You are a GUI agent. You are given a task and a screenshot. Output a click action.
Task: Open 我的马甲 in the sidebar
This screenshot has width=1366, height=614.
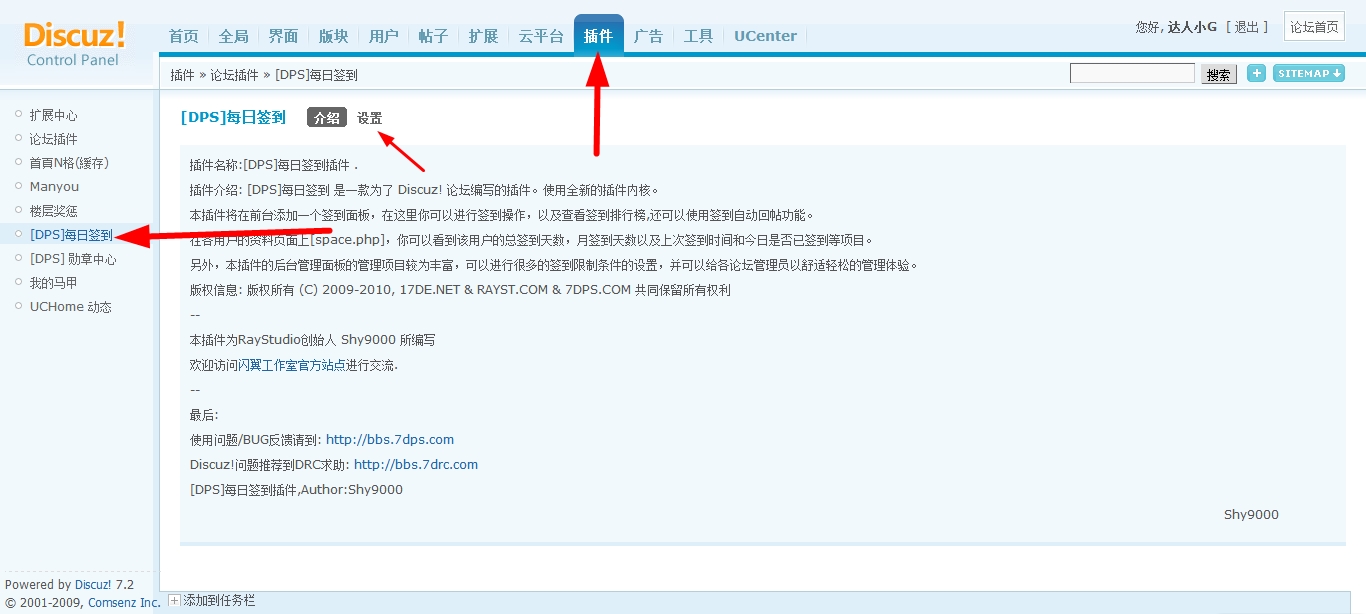(53, 283)
